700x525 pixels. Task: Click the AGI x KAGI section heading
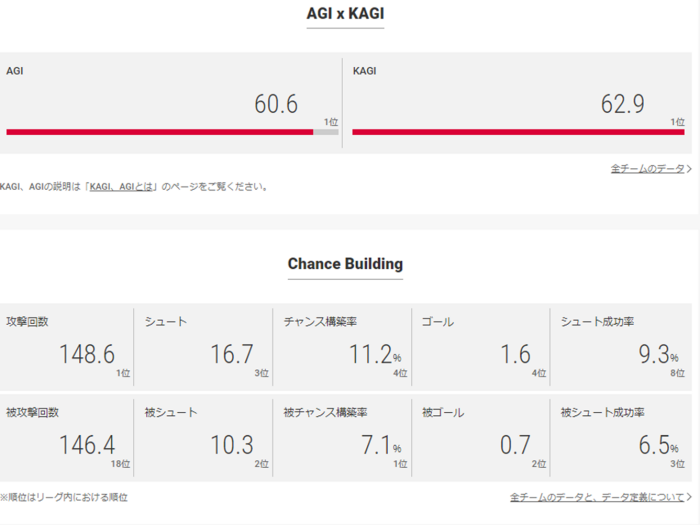pos(345,14)
